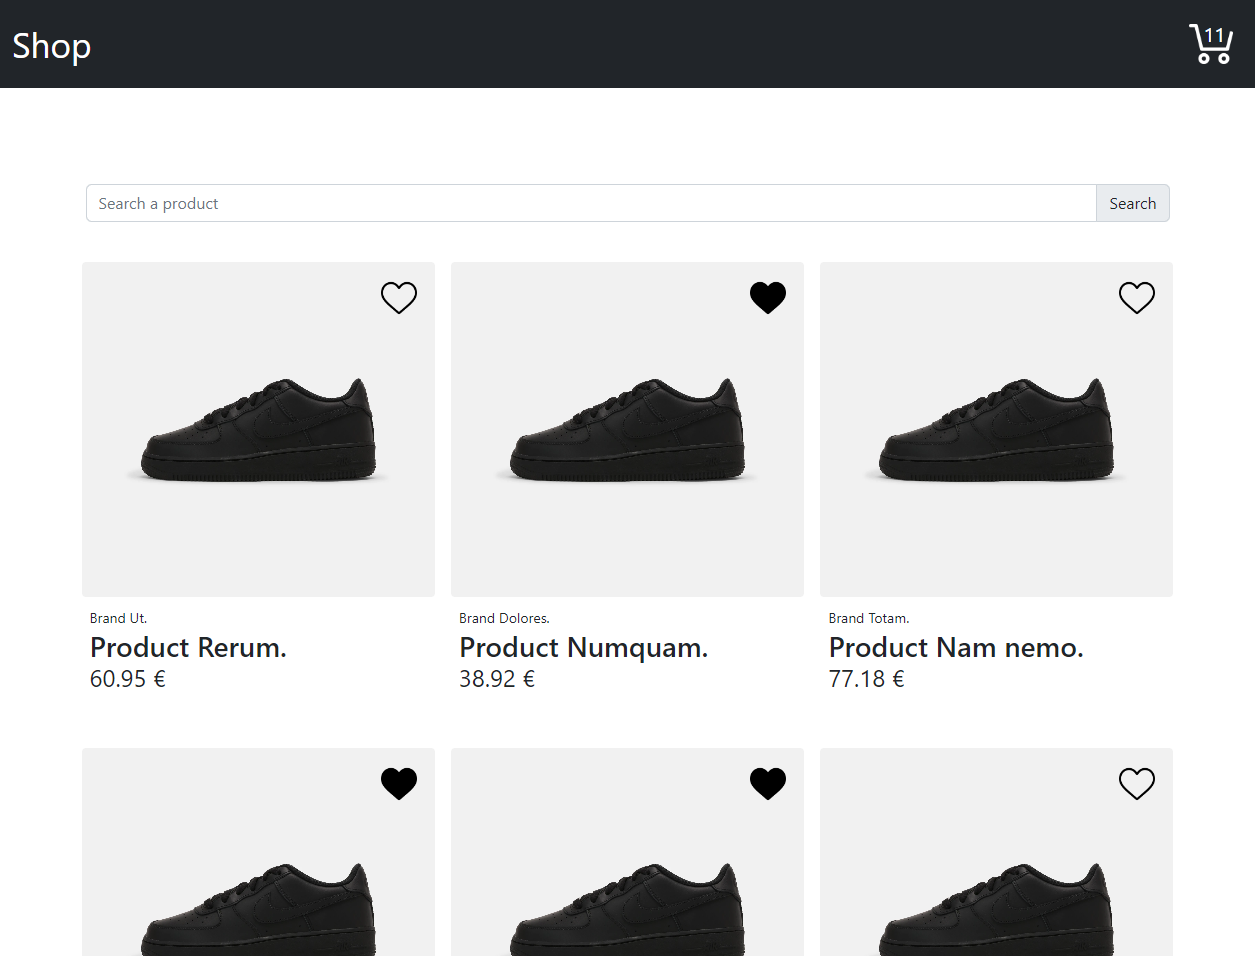This screenshot has height=956, width=1255.
Task: Favorite Product Rerum with its heart icon
Action: tap(399, 297)
